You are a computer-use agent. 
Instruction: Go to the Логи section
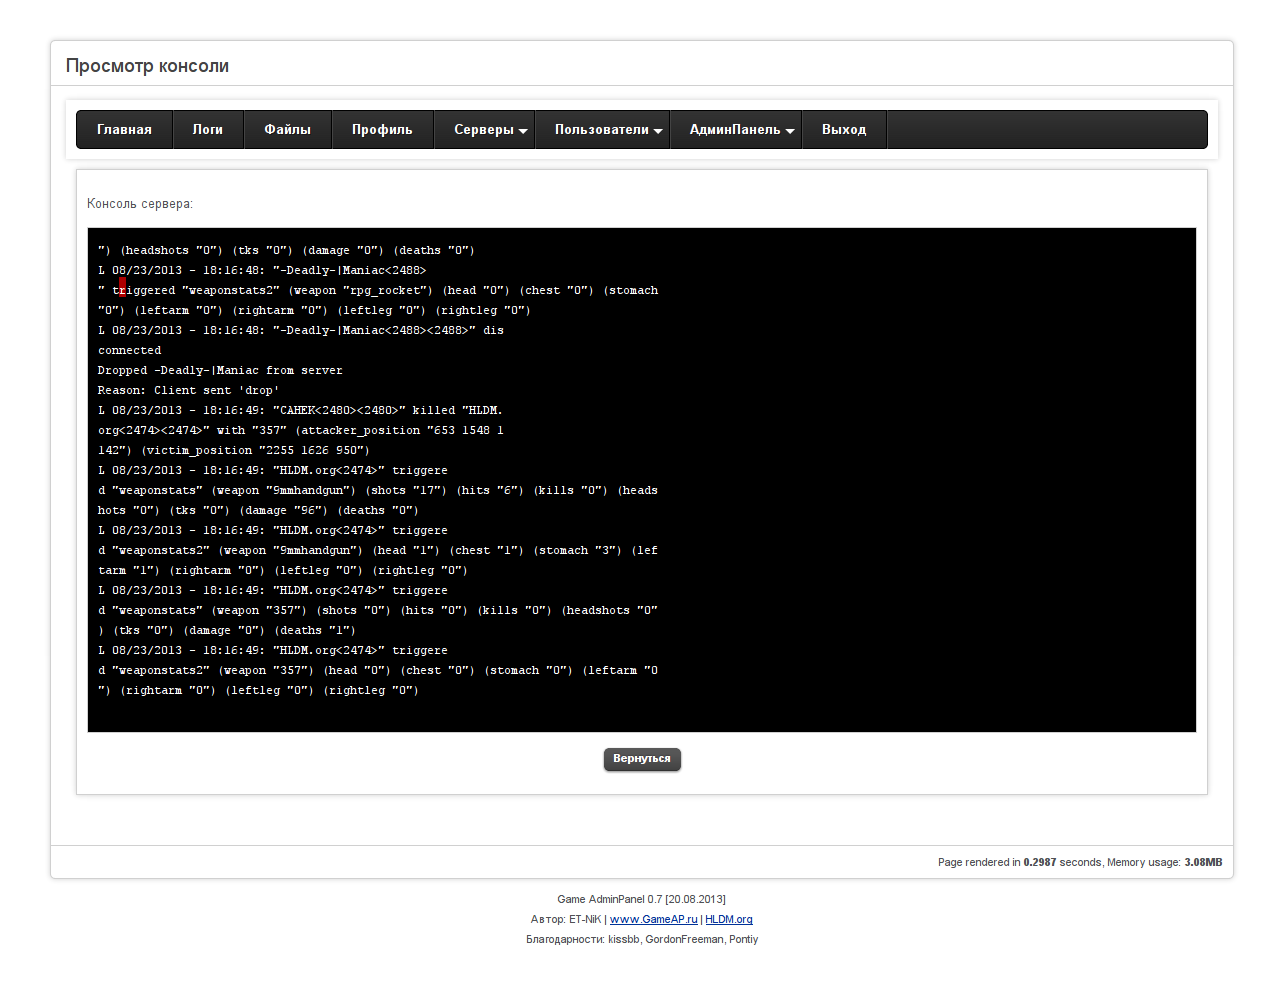pos(208,130)
